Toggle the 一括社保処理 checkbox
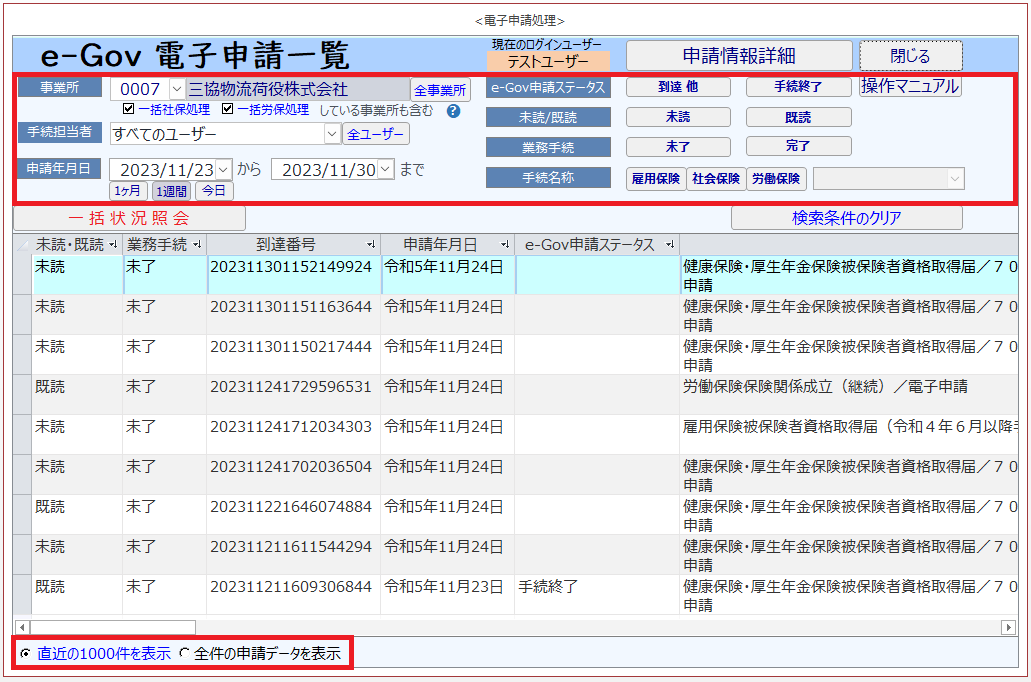The width and height of the screenshot is (1031, 682). (x=129, y=109)
